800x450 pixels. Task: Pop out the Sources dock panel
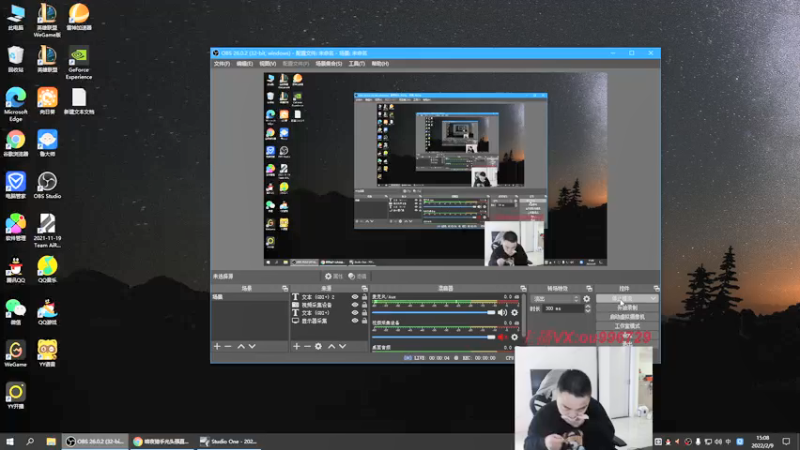coord(364,289)
